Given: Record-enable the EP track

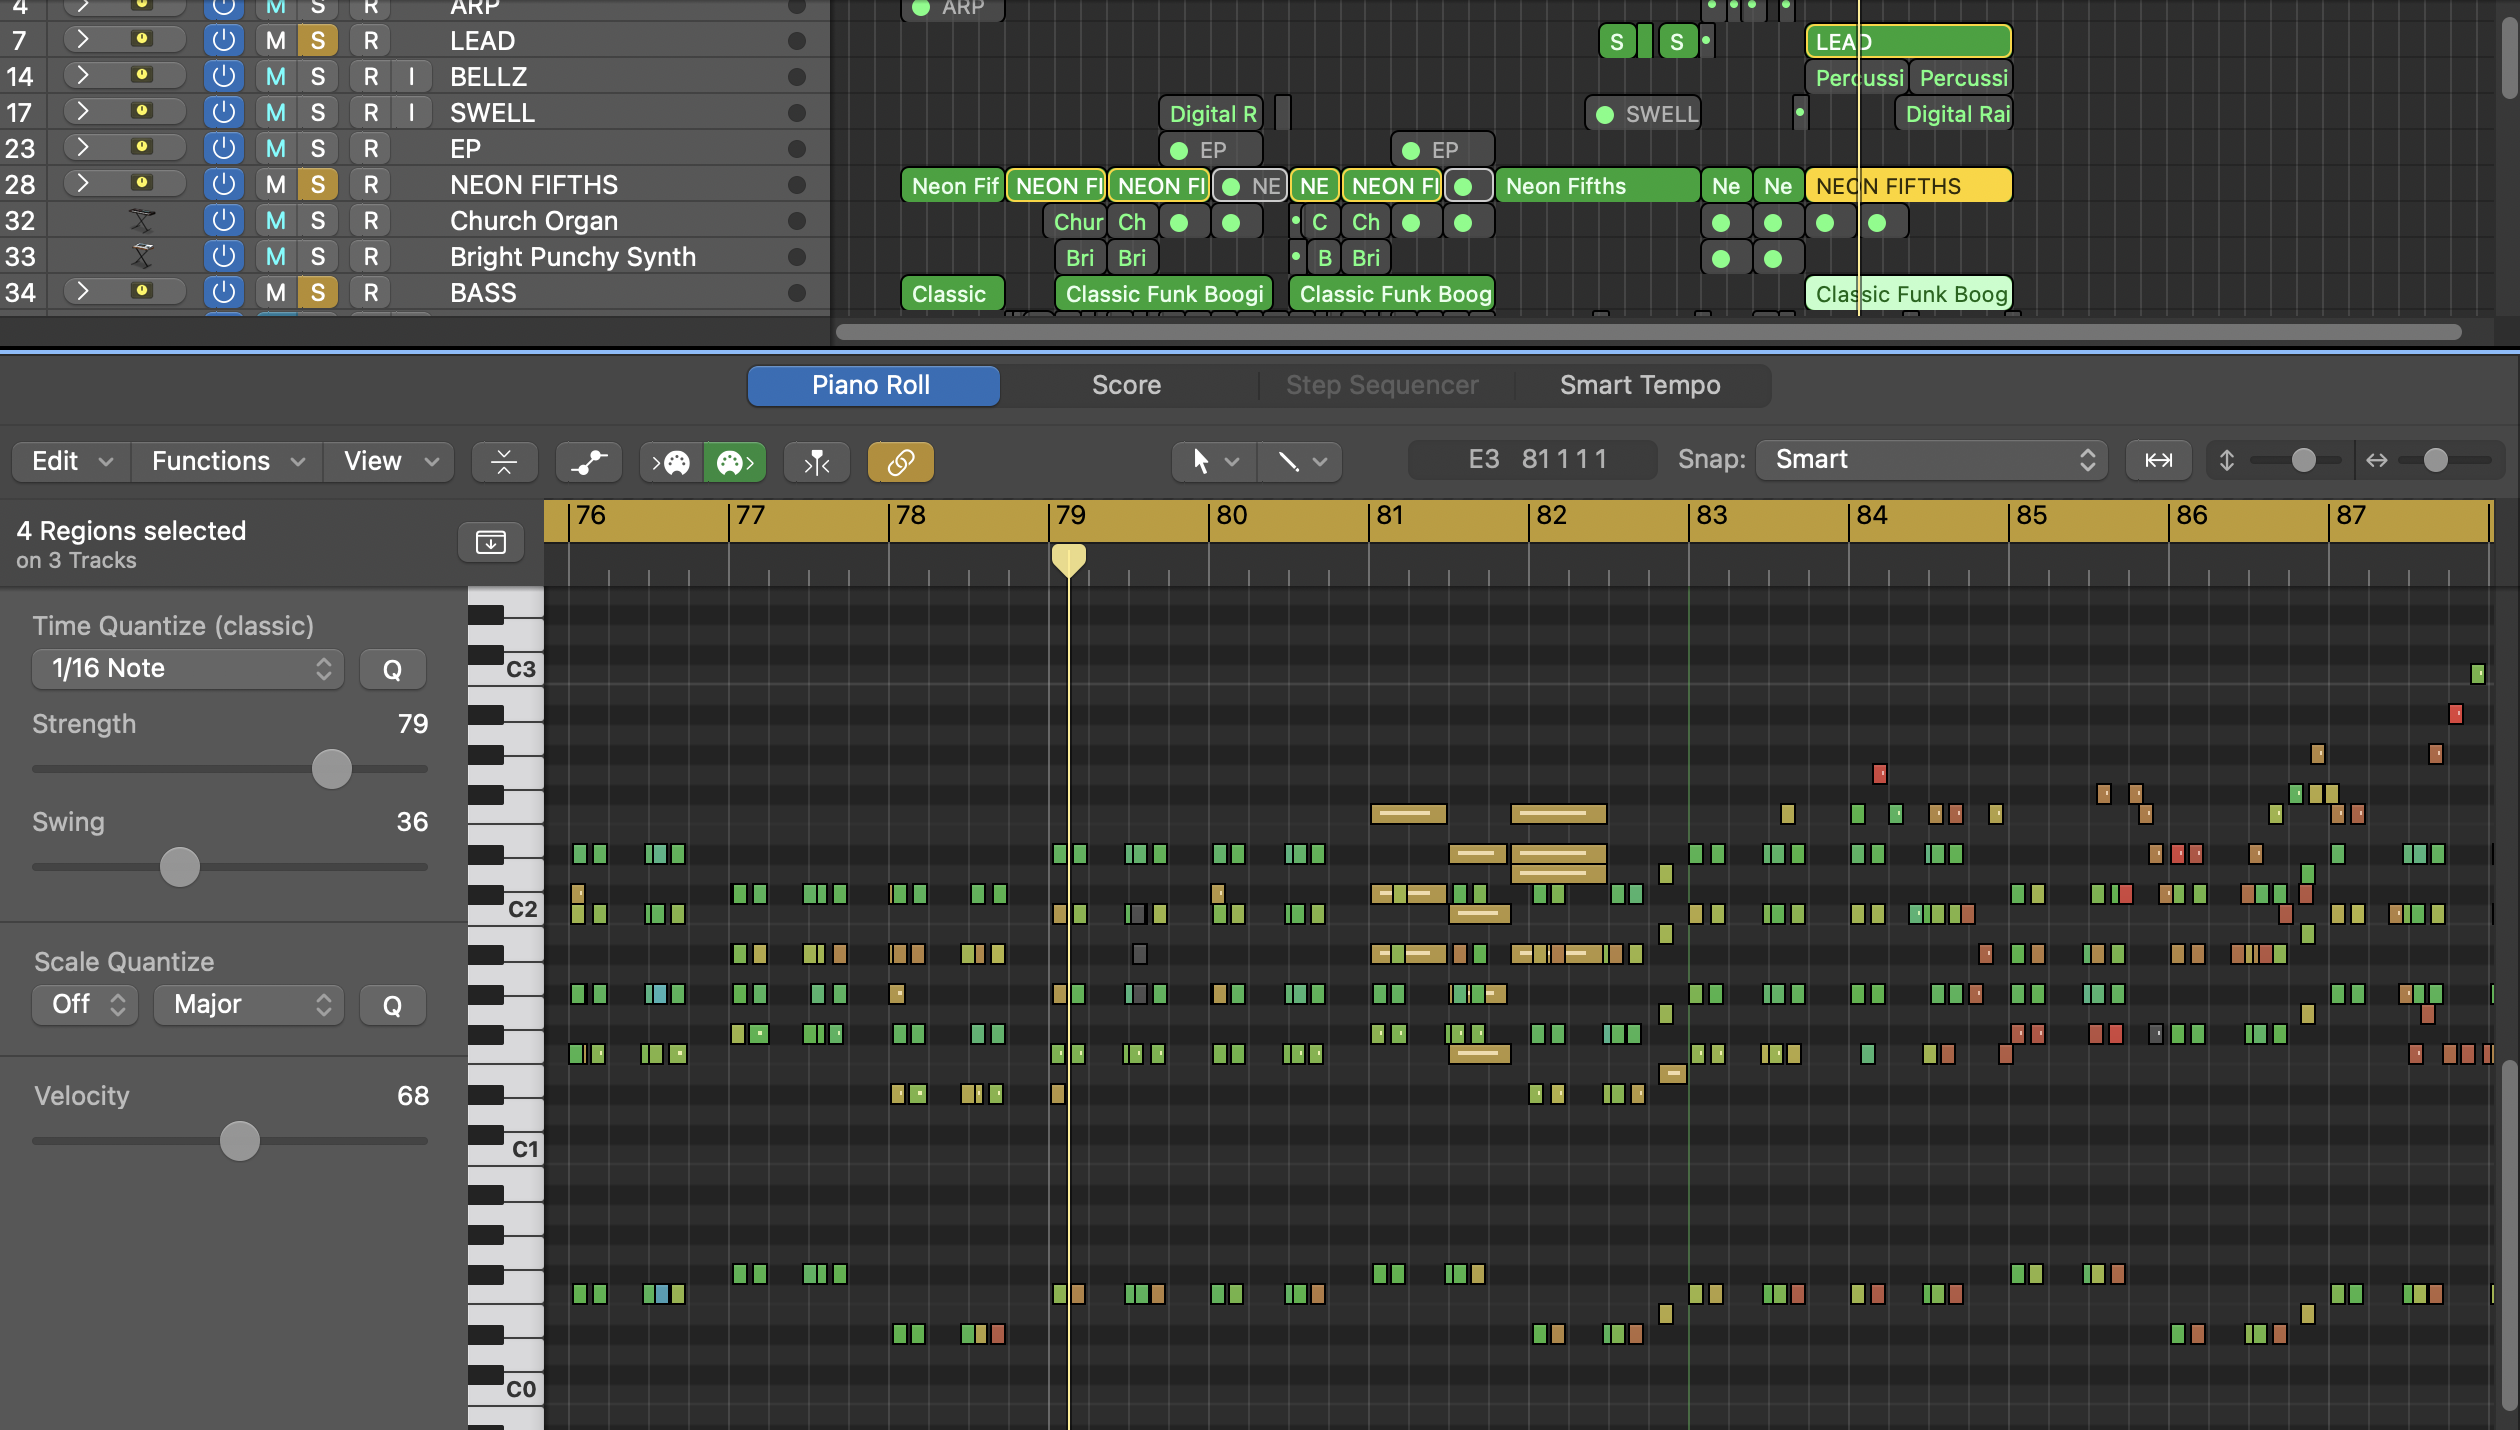Looking at the screenshot, I should click(x=371, y=149).
